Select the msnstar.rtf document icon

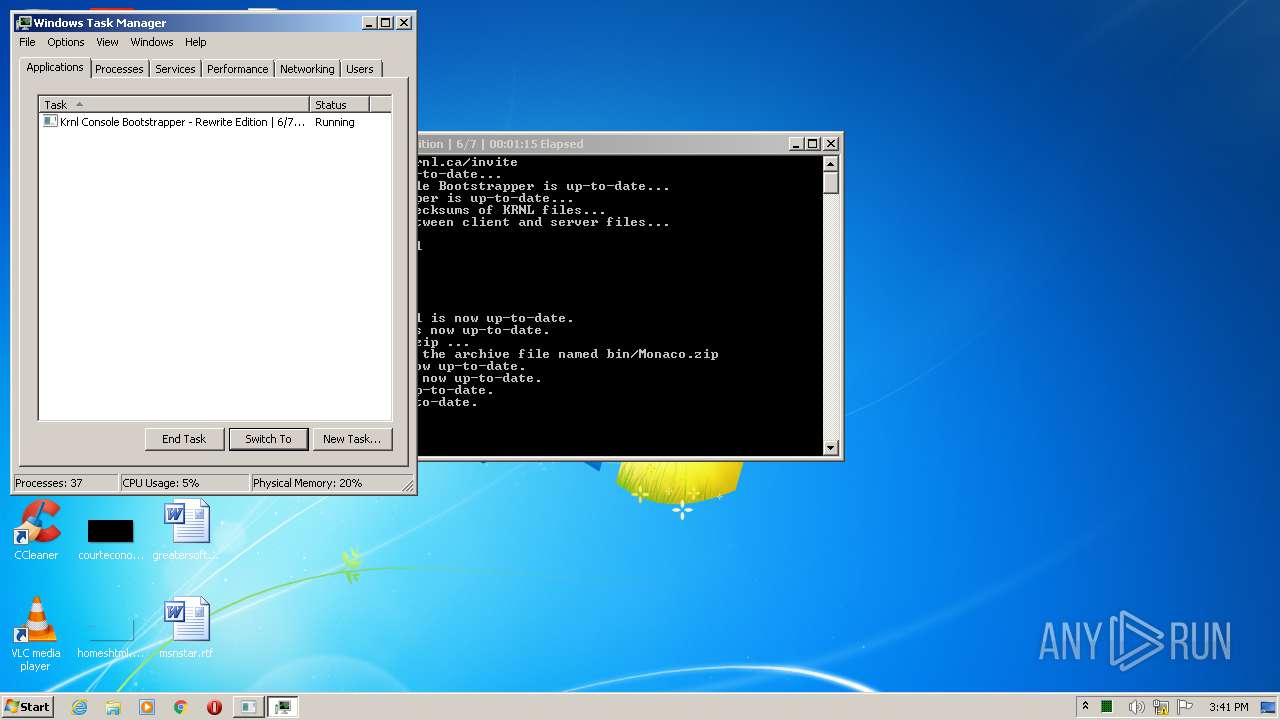[x=186, y=629]
